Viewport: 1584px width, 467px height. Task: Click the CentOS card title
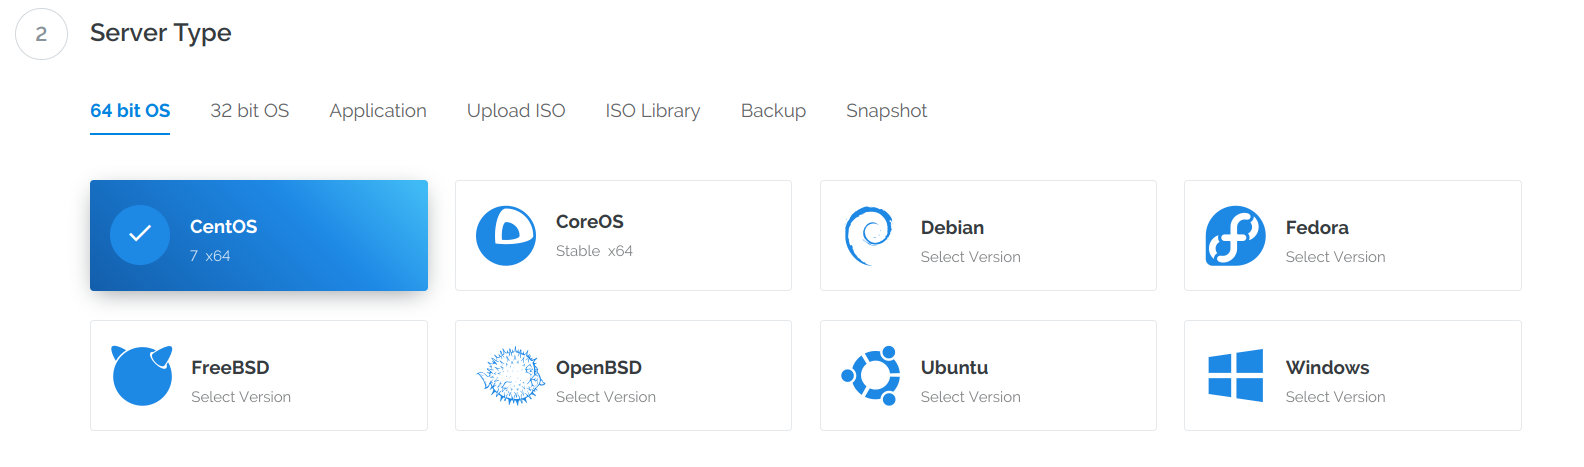tap(224, 227)
